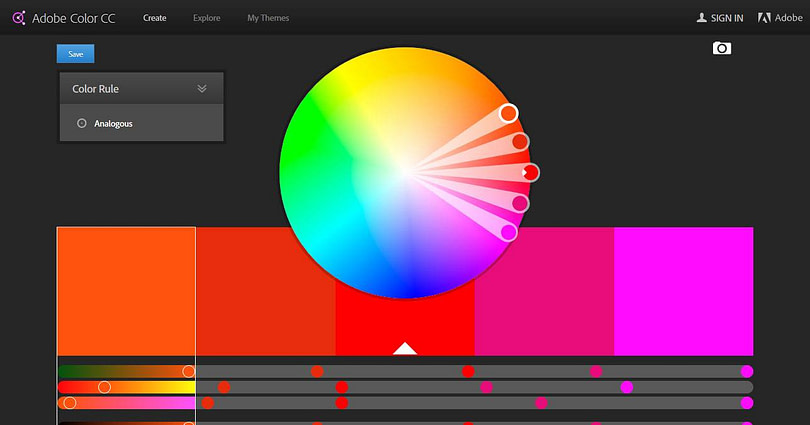Click the sign-in user icon
This screenshot has height=425, width=810.
[702, 18]
